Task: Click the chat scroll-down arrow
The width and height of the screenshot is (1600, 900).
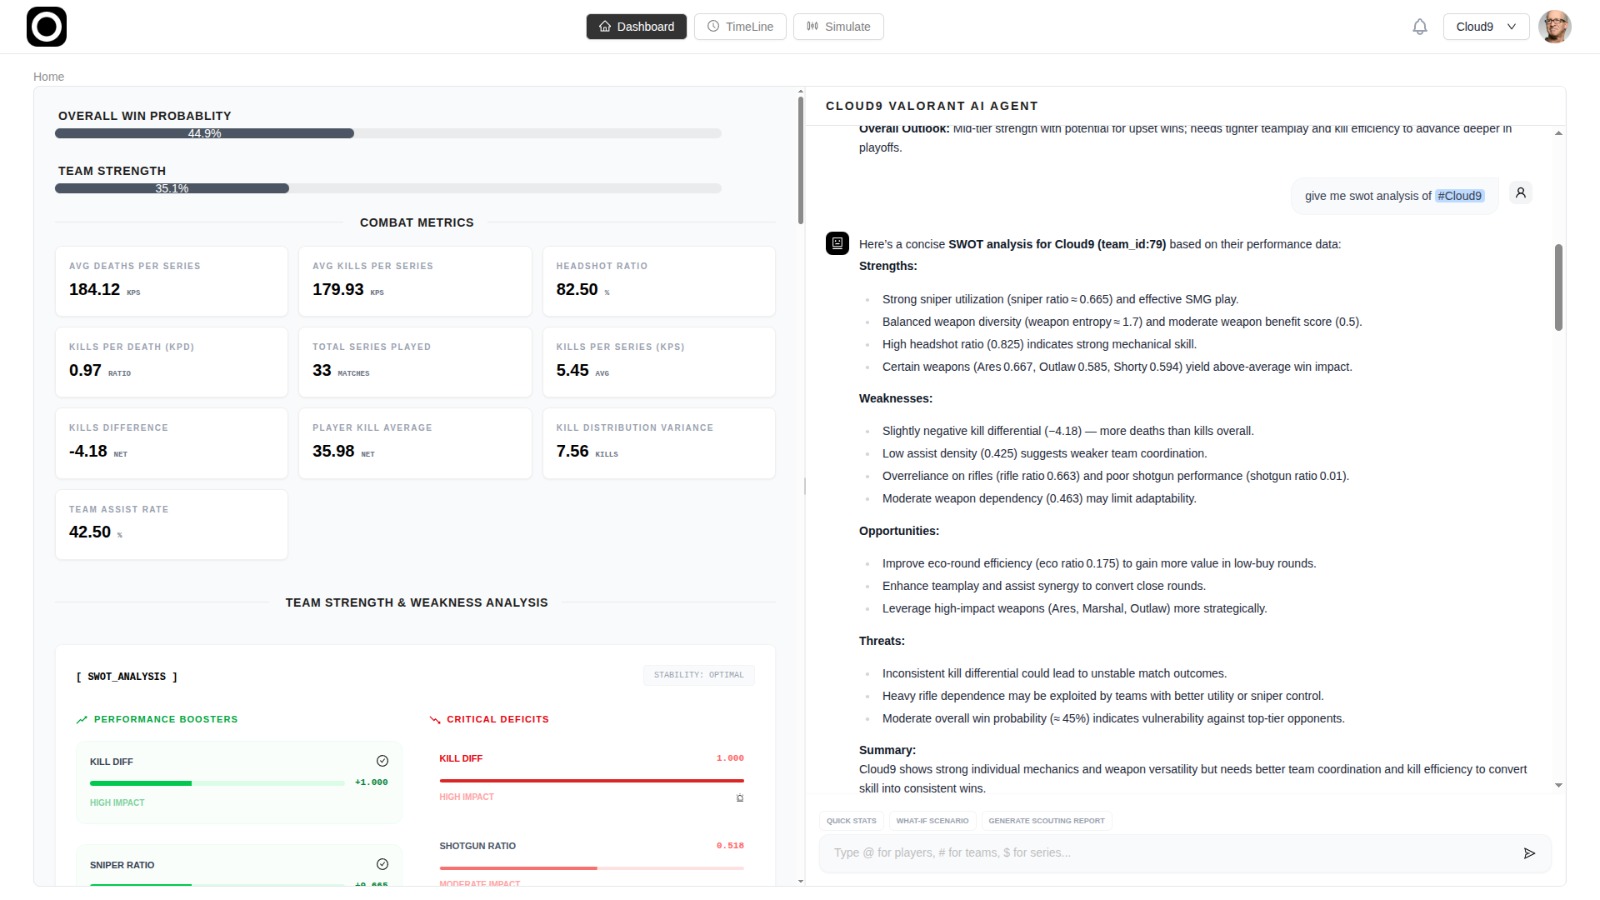Action: (x=1558, y=786)
